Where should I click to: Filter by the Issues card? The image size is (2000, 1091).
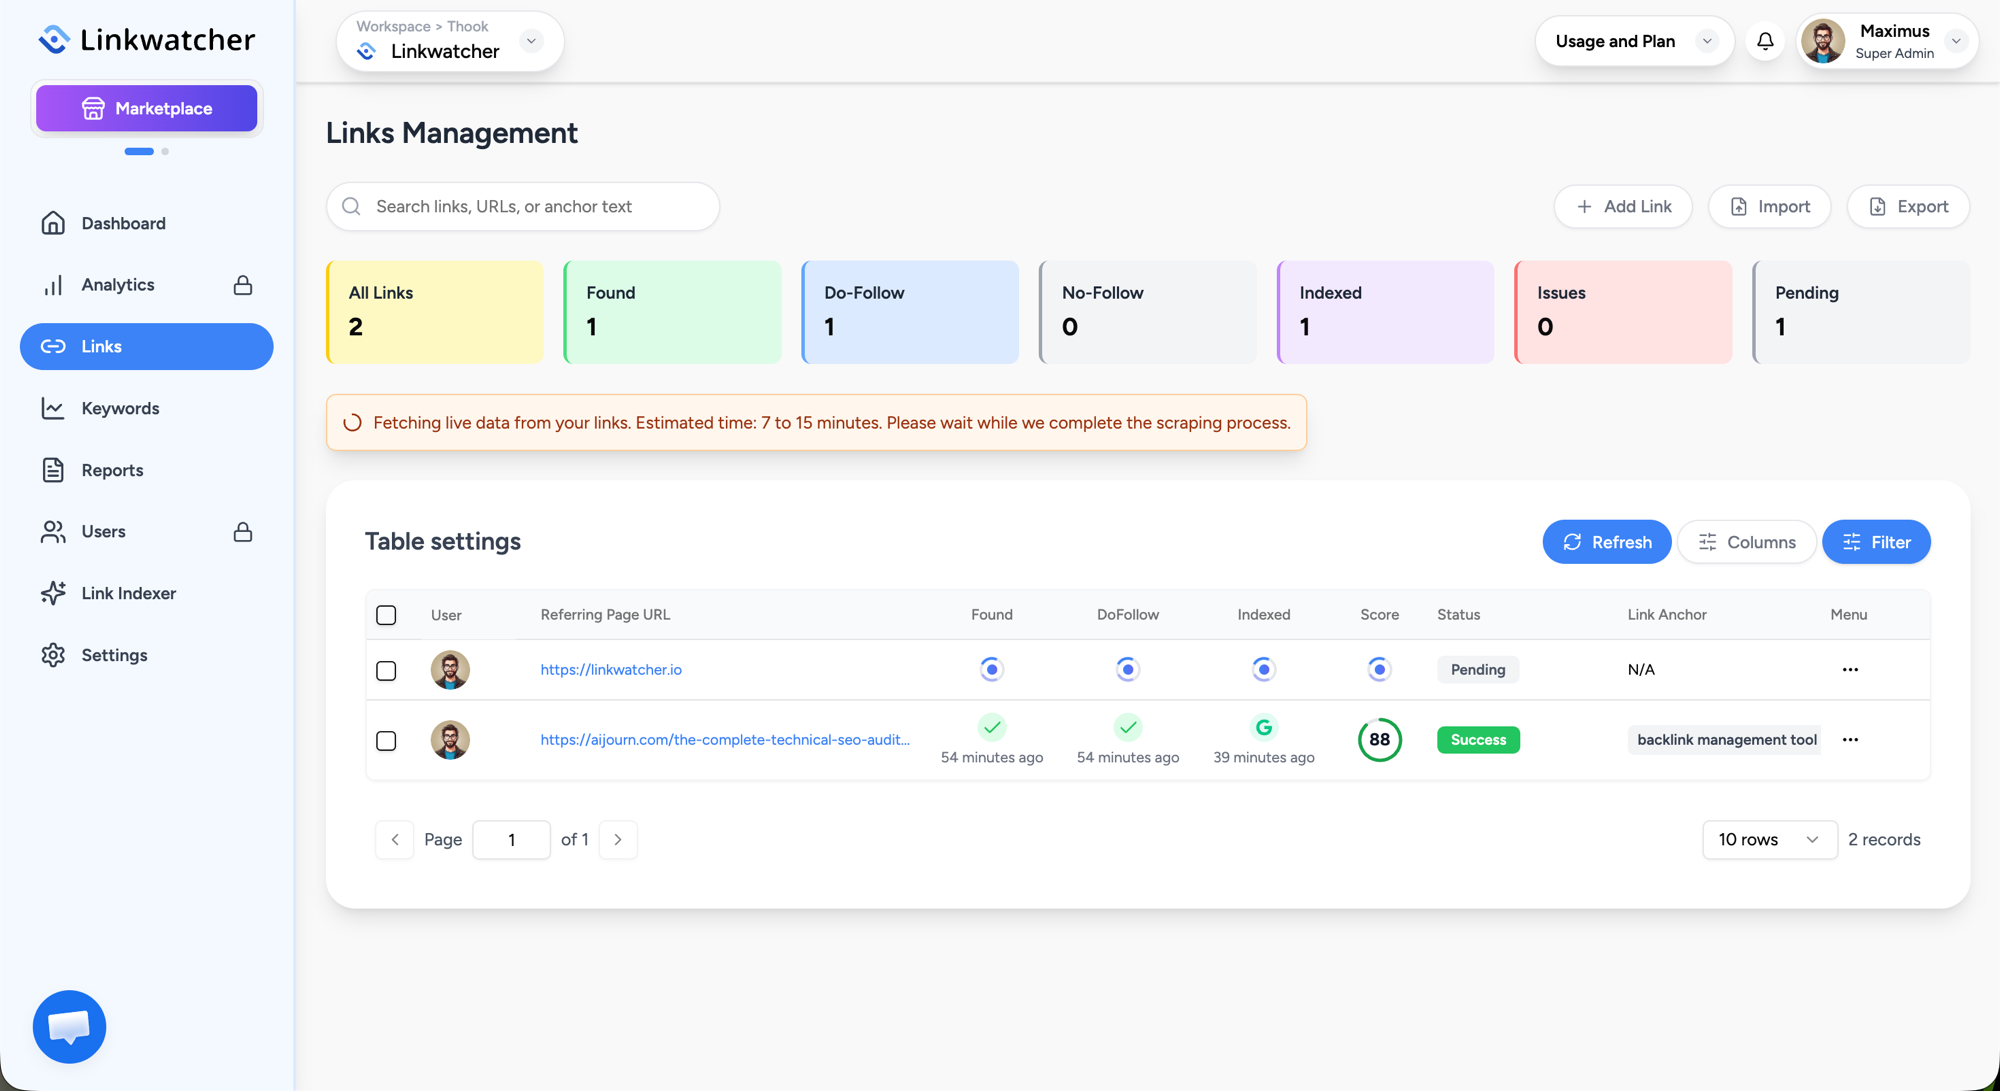pyautogui.click(x=1624, y=312)
